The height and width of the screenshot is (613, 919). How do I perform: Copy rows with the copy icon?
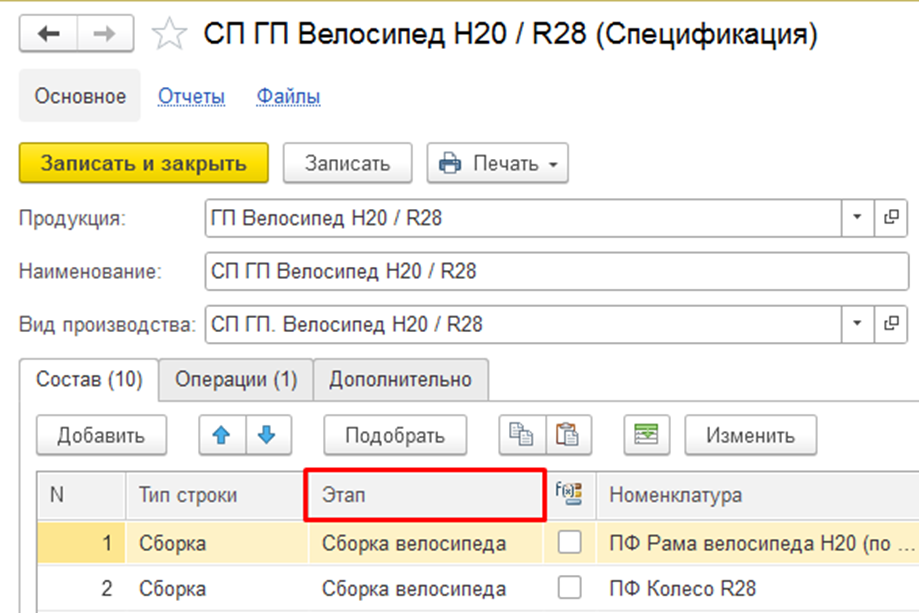522,435
